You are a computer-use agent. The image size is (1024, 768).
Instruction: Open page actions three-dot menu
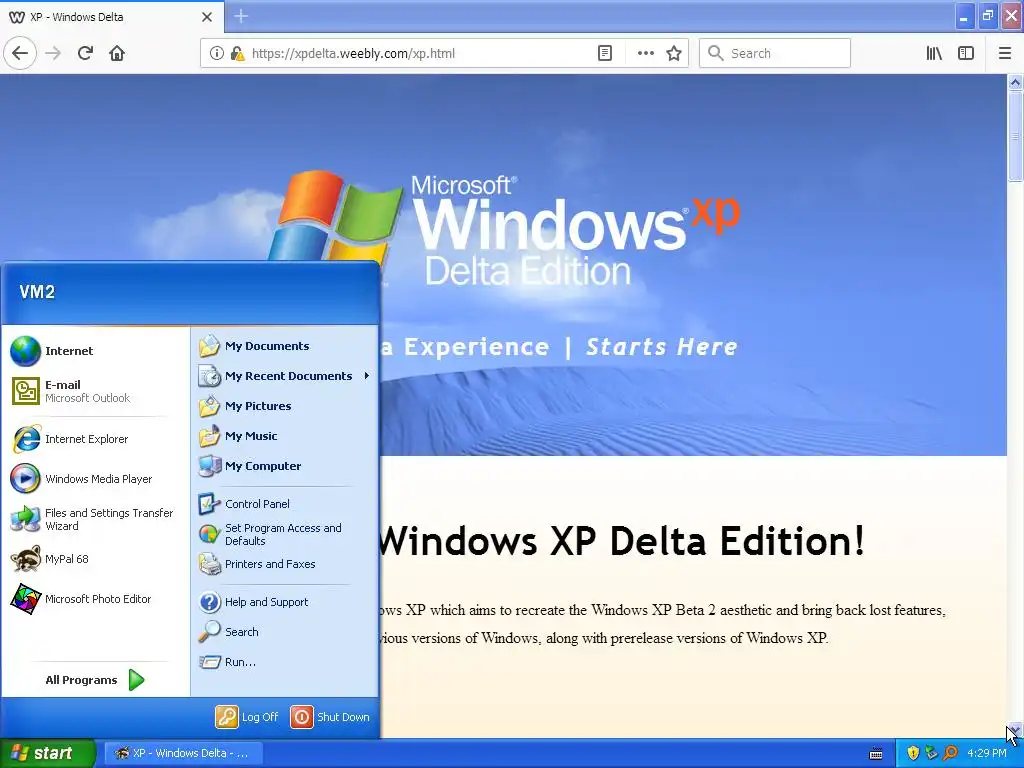click(x=645, y=53)
